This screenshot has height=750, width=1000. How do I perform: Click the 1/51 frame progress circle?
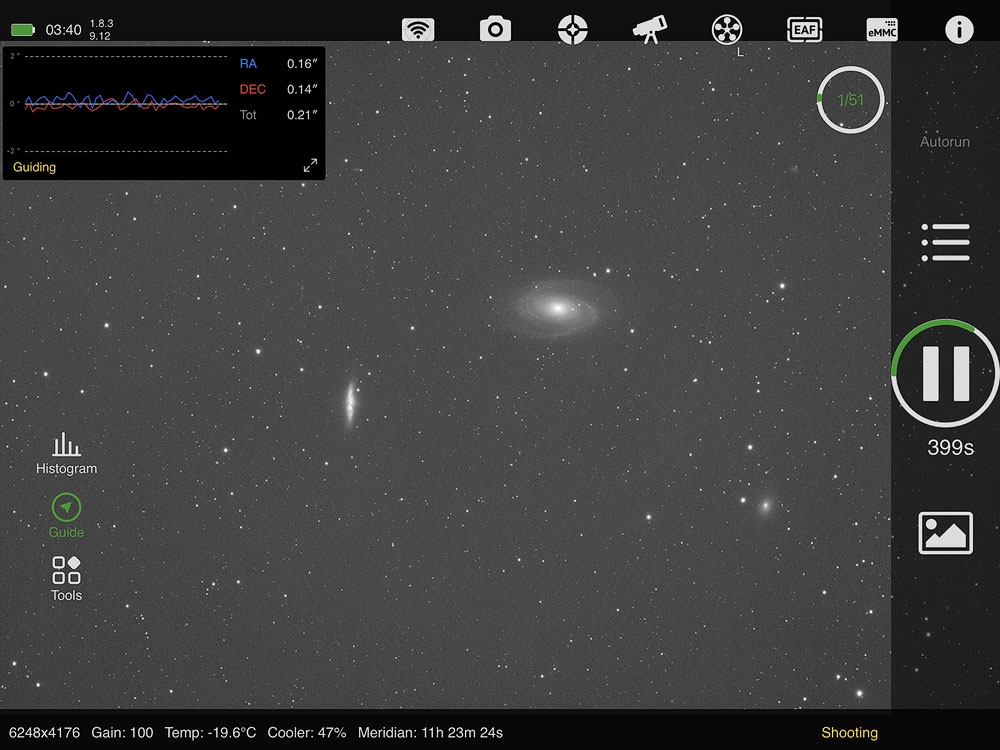coord(850,99)
